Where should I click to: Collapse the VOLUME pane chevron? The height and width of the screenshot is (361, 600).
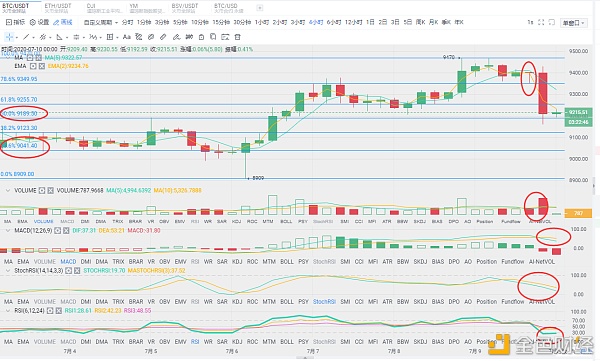[7, 190]
